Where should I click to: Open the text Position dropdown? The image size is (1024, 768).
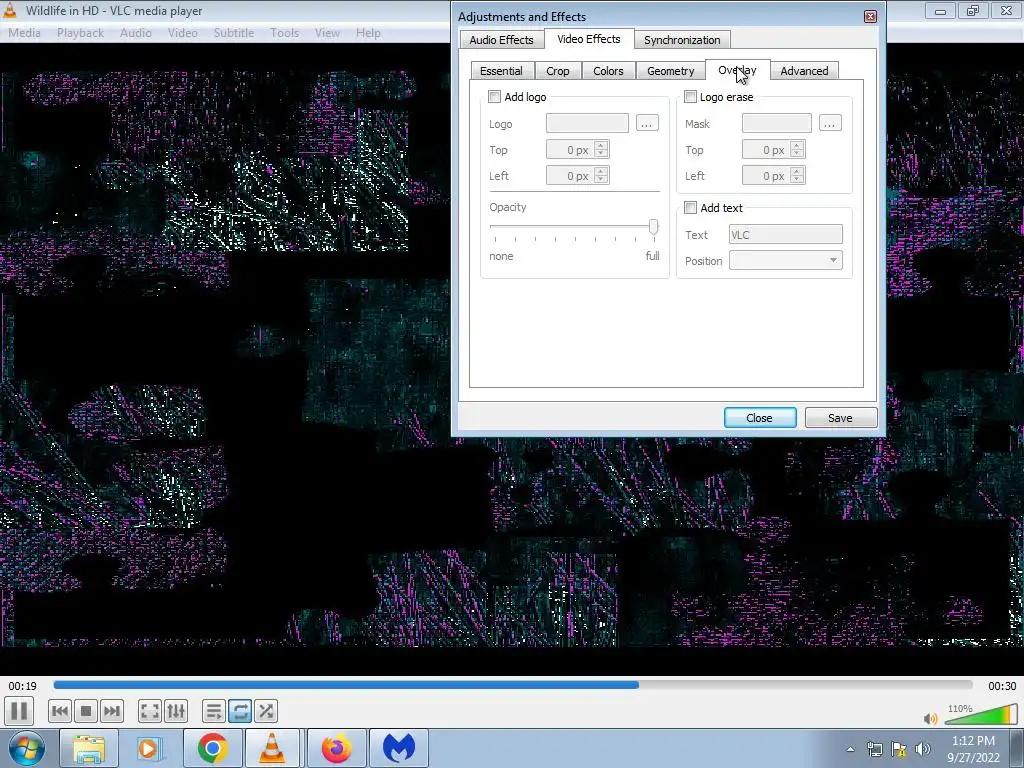pos(785,261)
